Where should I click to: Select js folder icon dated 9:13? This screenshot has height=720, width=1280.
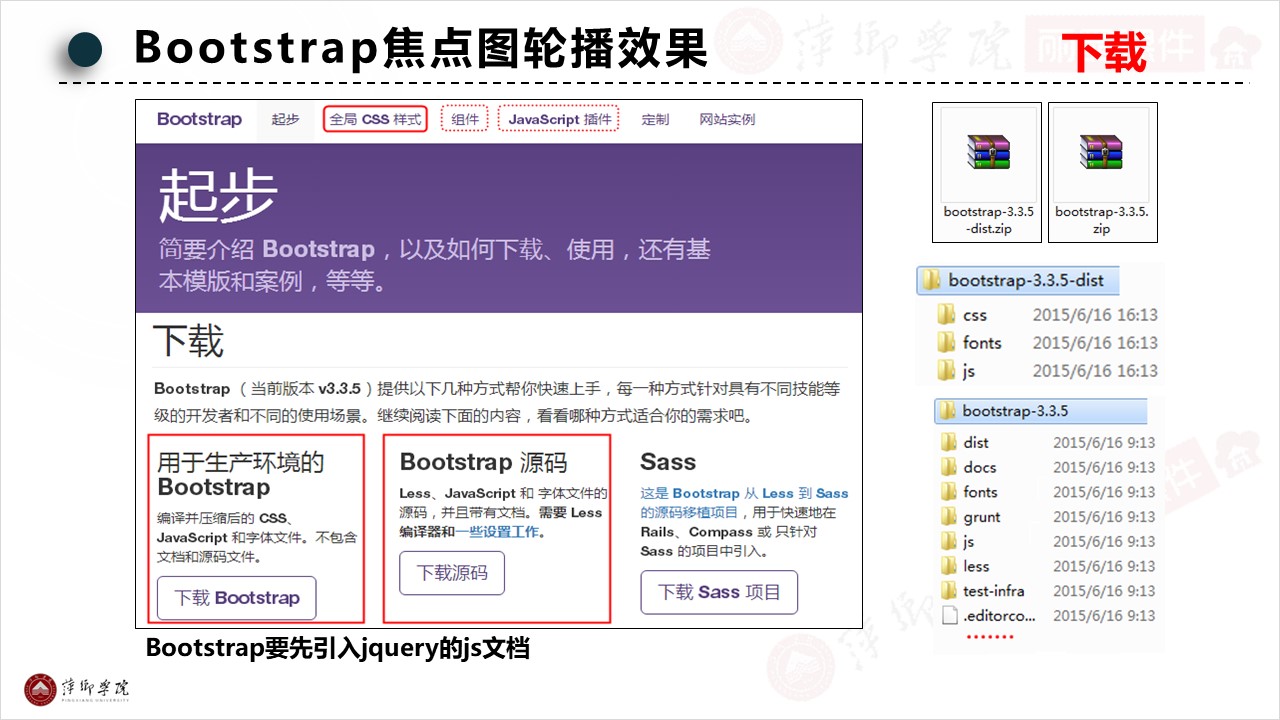(x=949, y=541)
